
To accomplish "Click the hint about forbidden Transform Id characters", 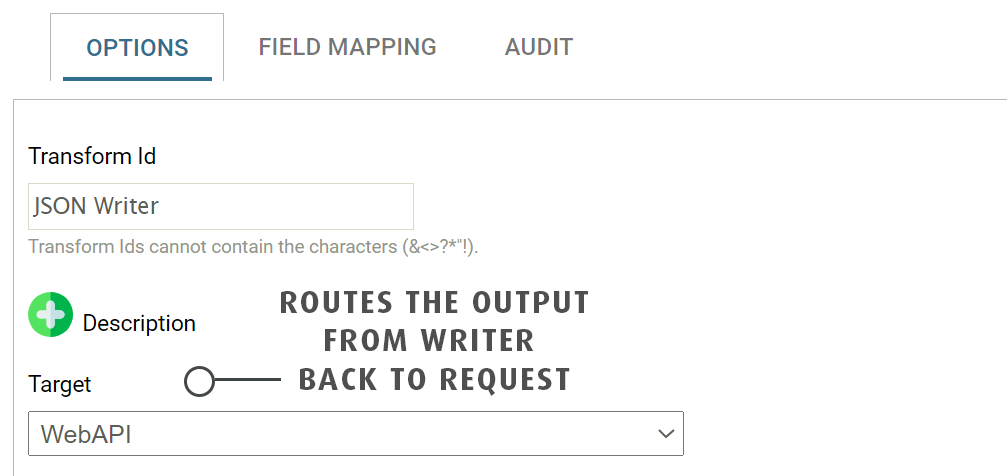I will 253,246.
